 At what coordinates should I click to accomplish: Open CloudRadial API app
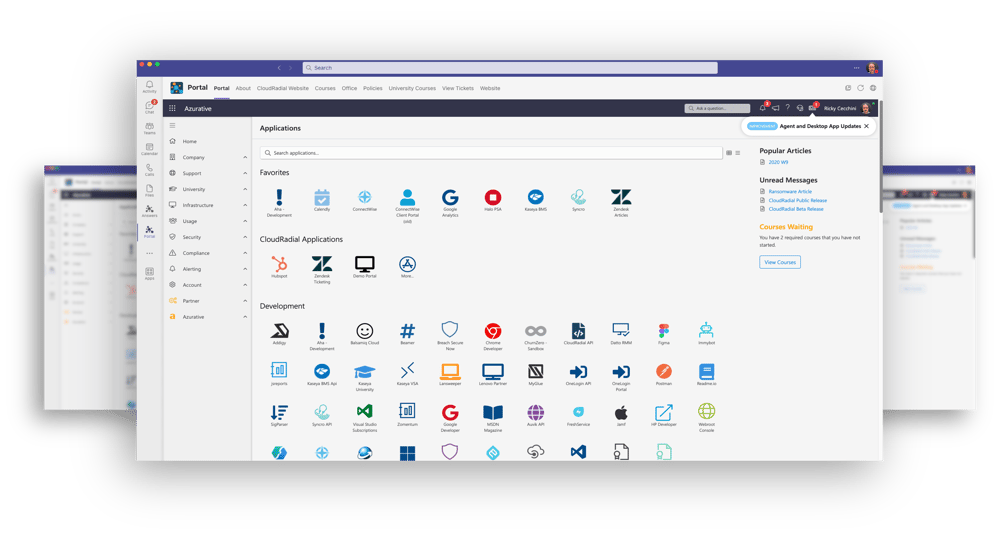[x=578, y=333]
